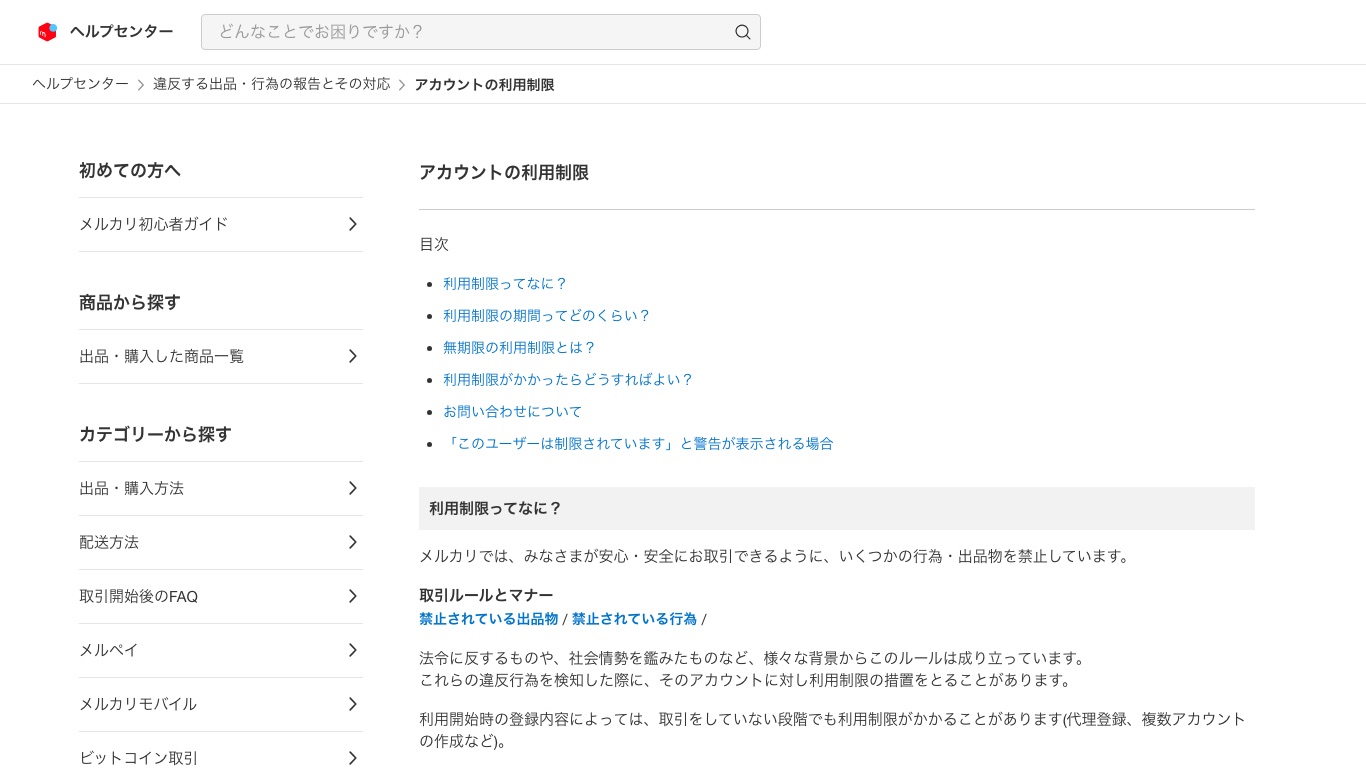Click chevron beside 配送方法
This screenshot has height=768, width=1366.
pos(353,542)
